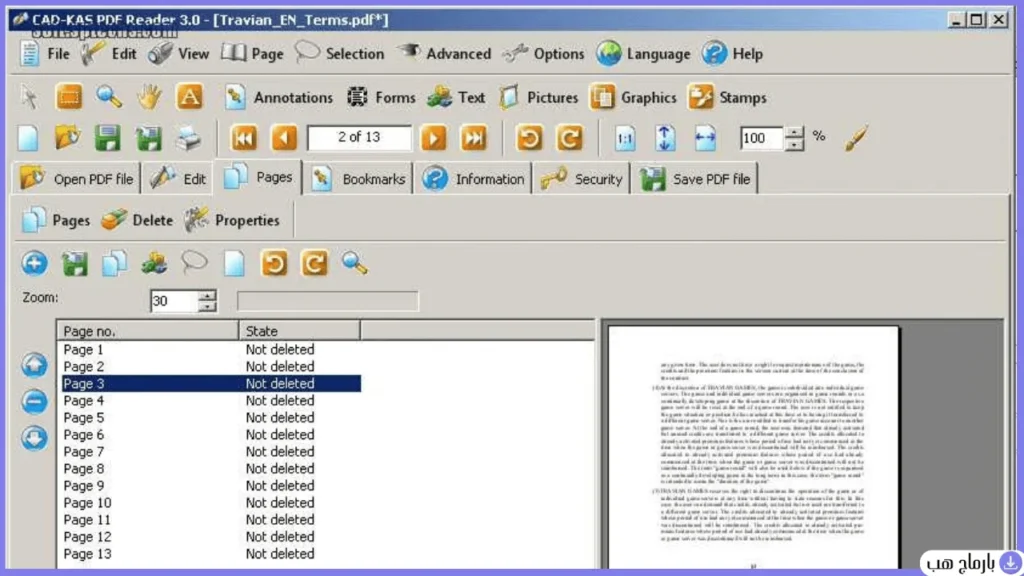
Task: Open the Help menu
Action: (732, 54)
